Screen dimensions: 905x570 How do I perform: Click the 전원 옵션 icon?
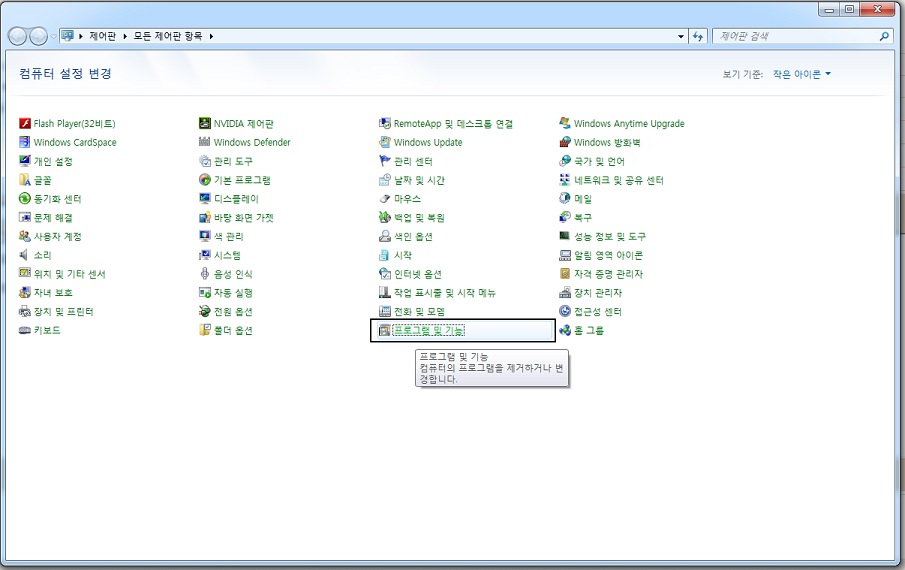(205, 312)
